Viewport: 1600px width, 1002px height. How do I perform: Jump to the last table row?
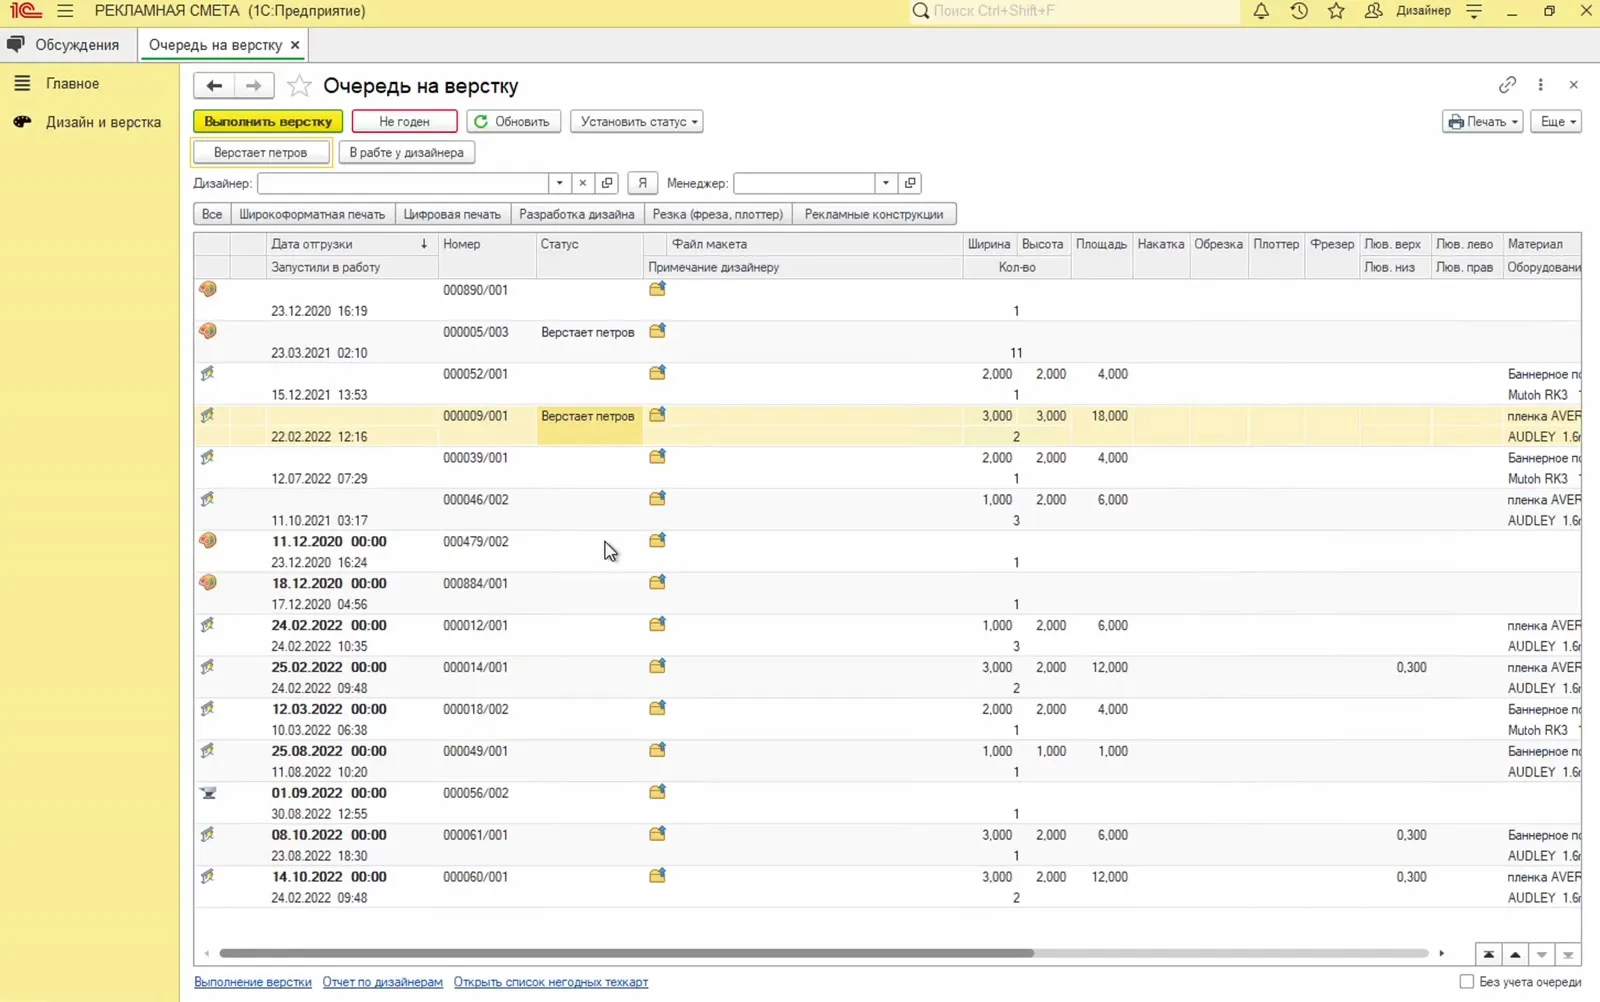(1568, 954)
